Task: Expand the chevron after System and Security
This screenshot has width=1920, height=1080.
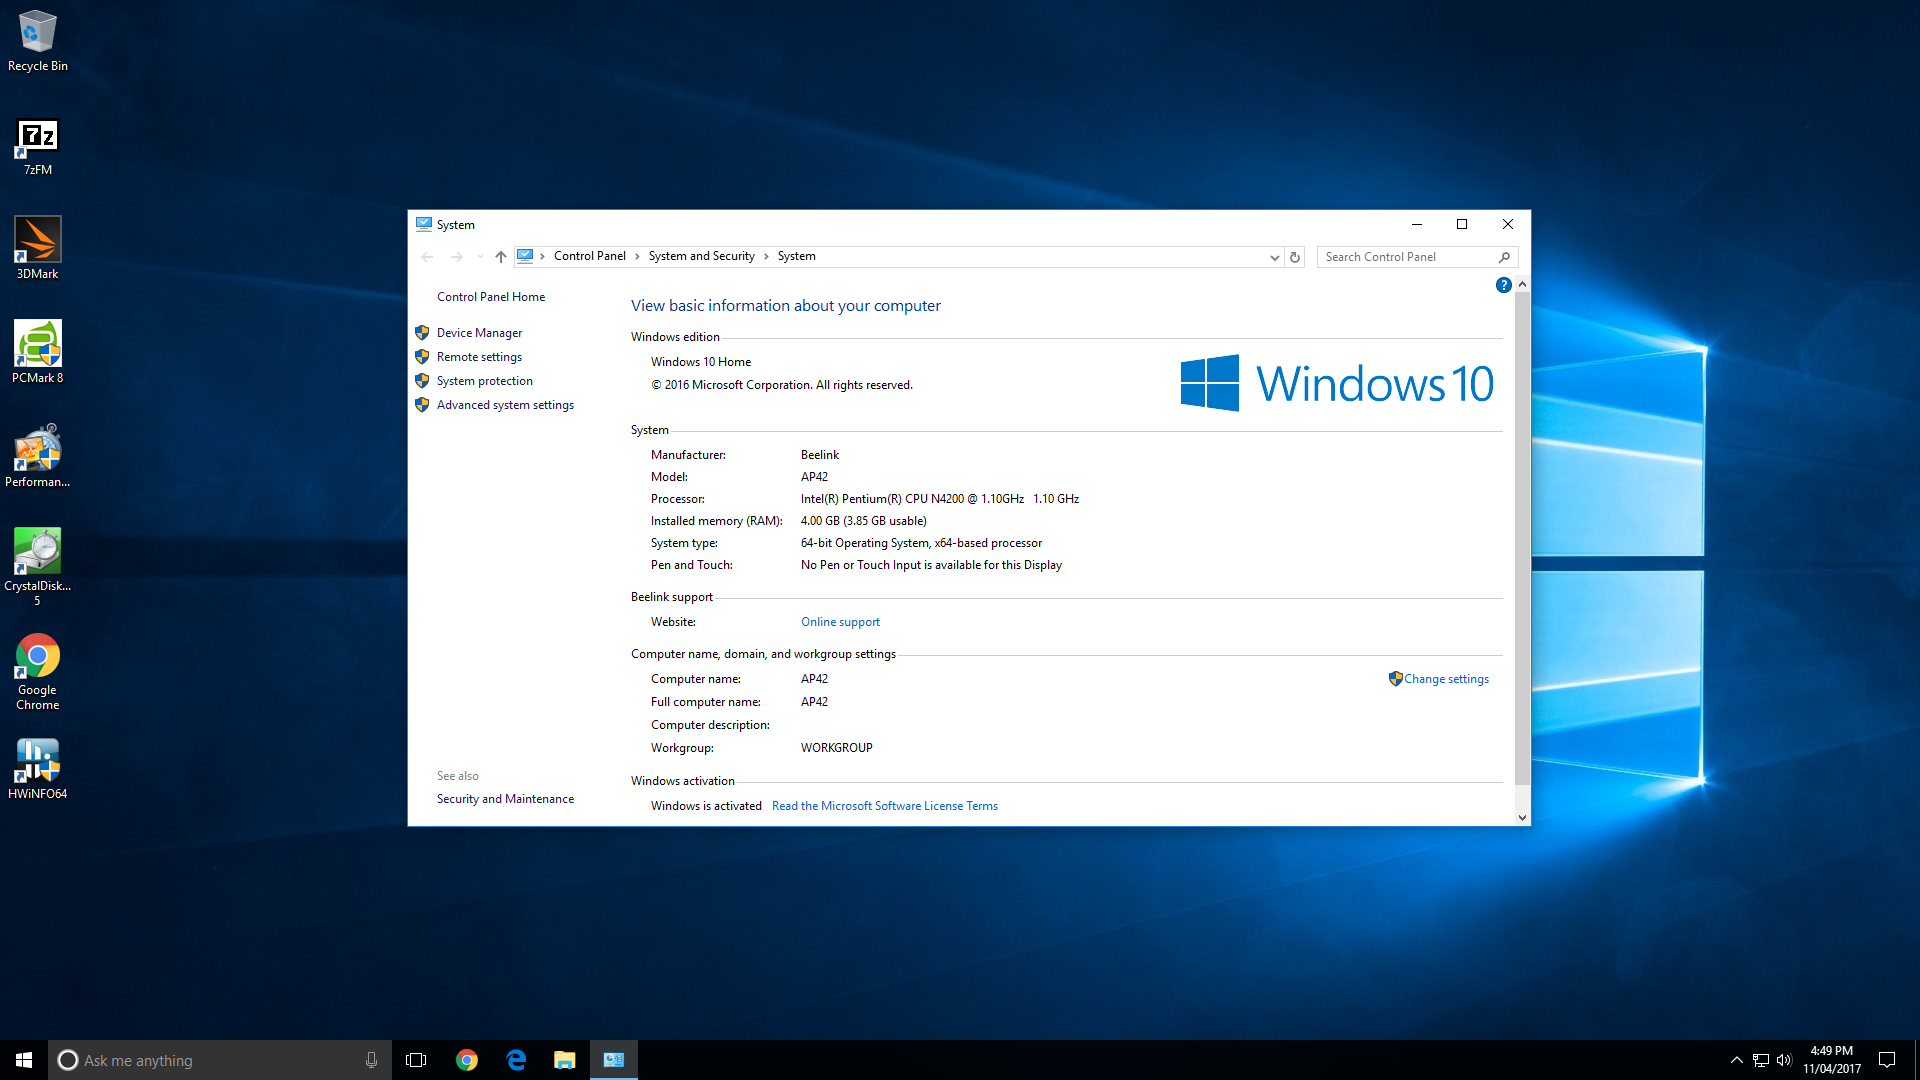Action: coord(767,257)
